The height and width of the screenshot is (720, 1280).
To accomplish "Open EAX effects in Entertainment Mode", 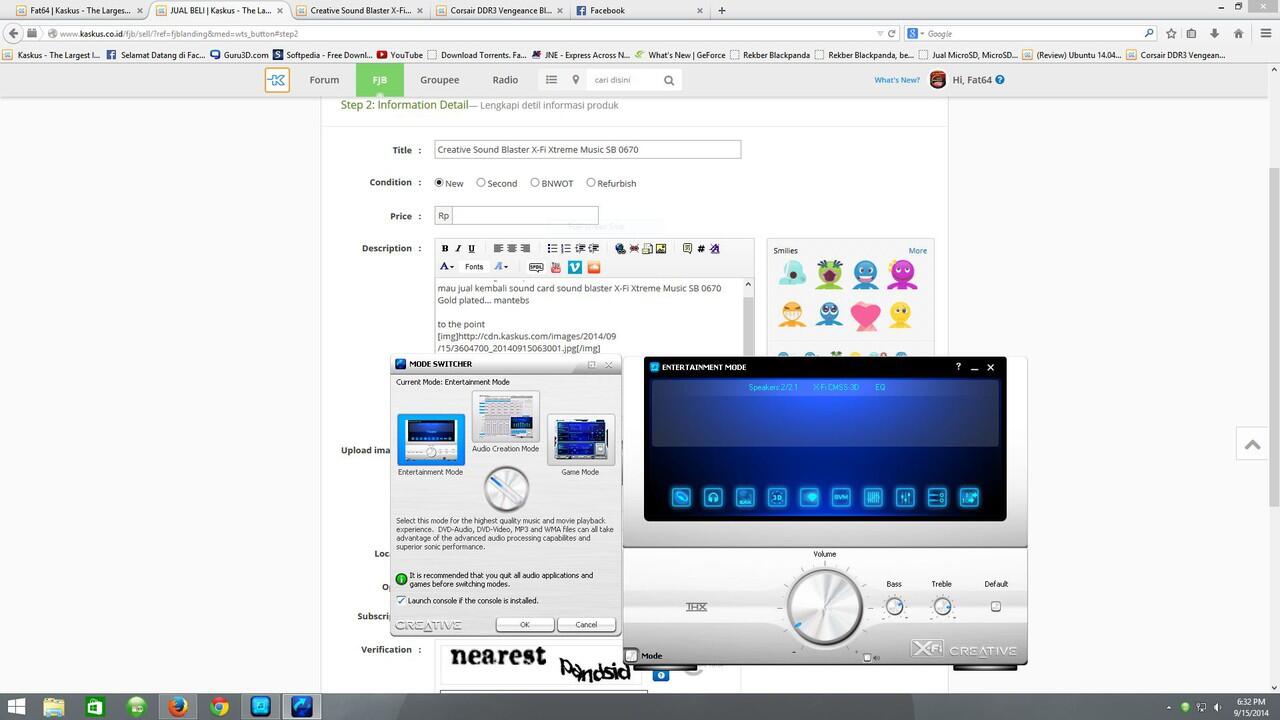I will pos(745,497).
